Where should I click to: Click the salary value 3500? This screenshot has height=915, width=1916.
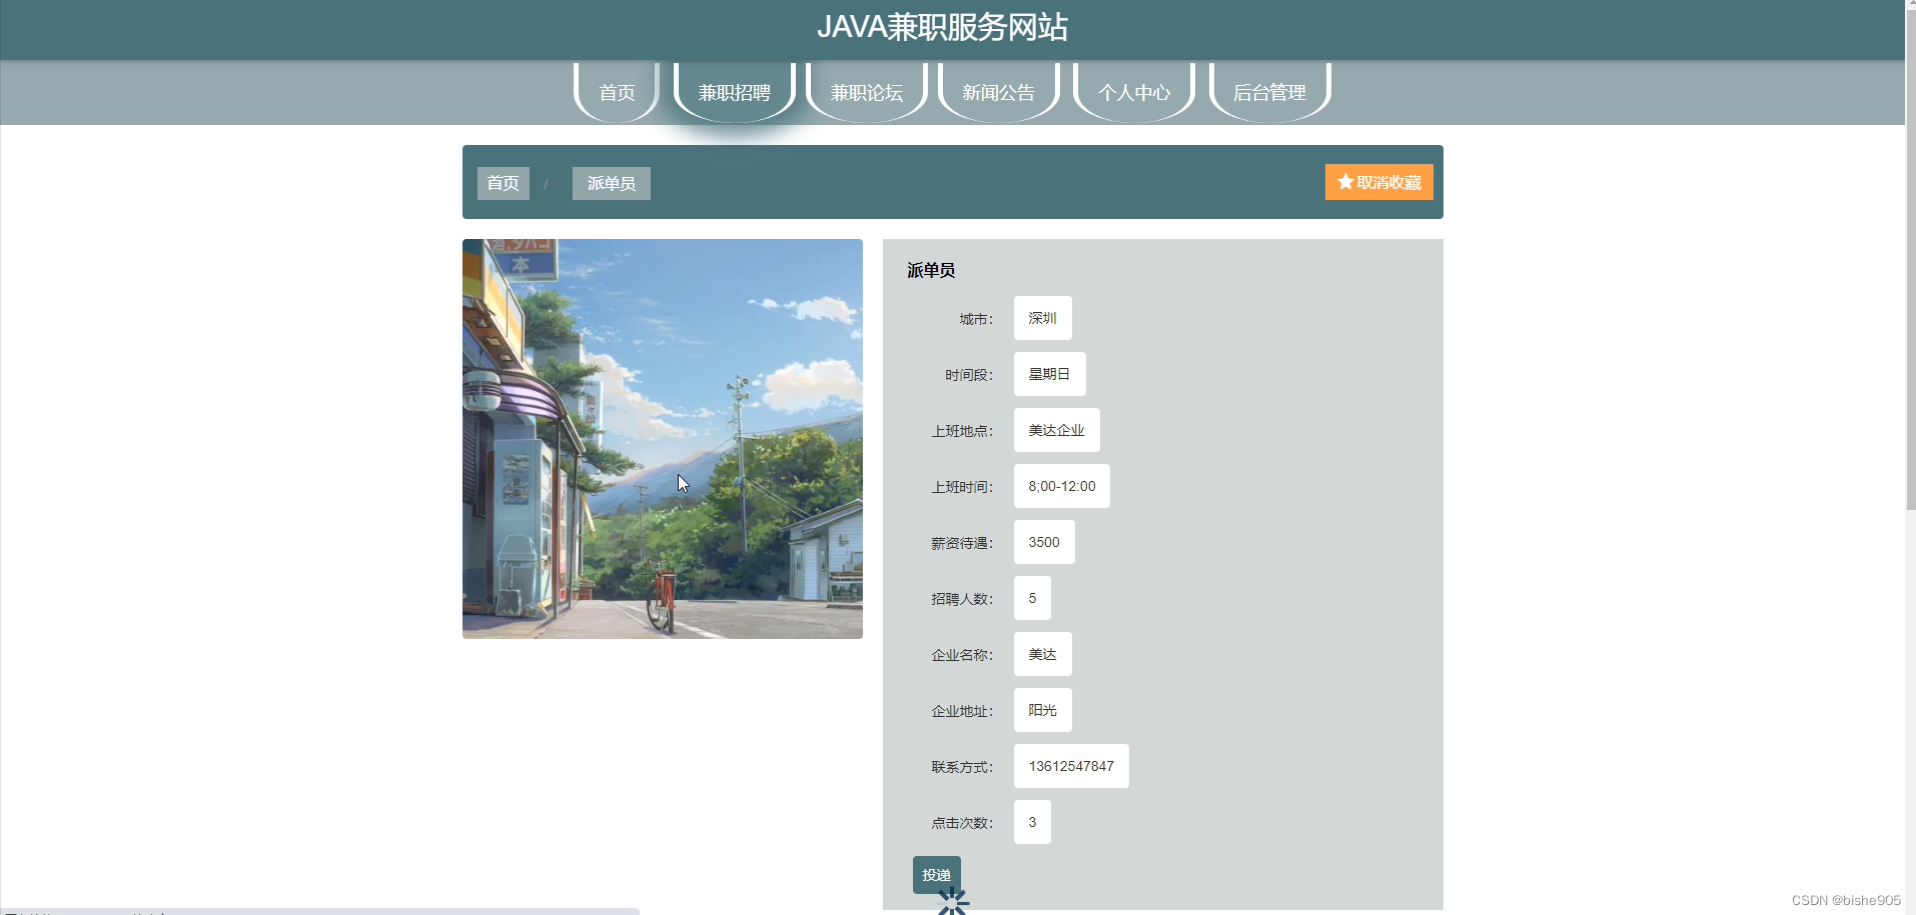click(1043, 541)
